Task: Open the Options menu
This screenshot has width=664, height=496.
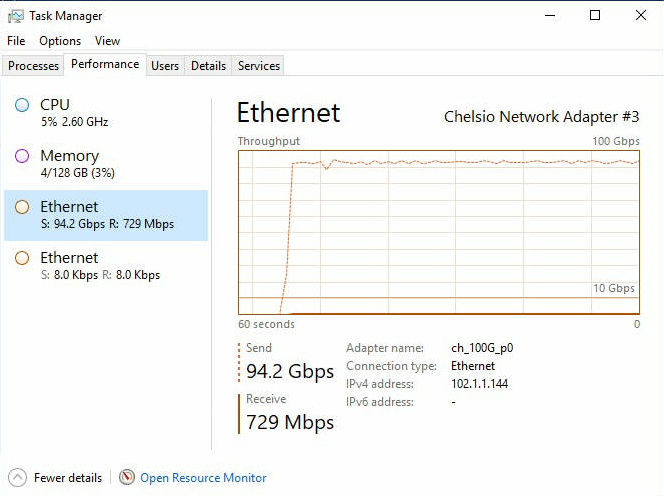Action: click(60, 41)
